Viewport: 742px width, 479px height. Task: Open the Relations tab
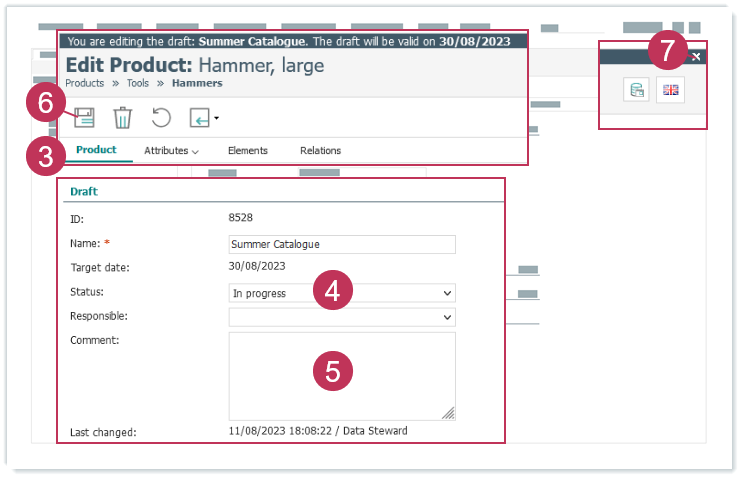pos(320,150)
